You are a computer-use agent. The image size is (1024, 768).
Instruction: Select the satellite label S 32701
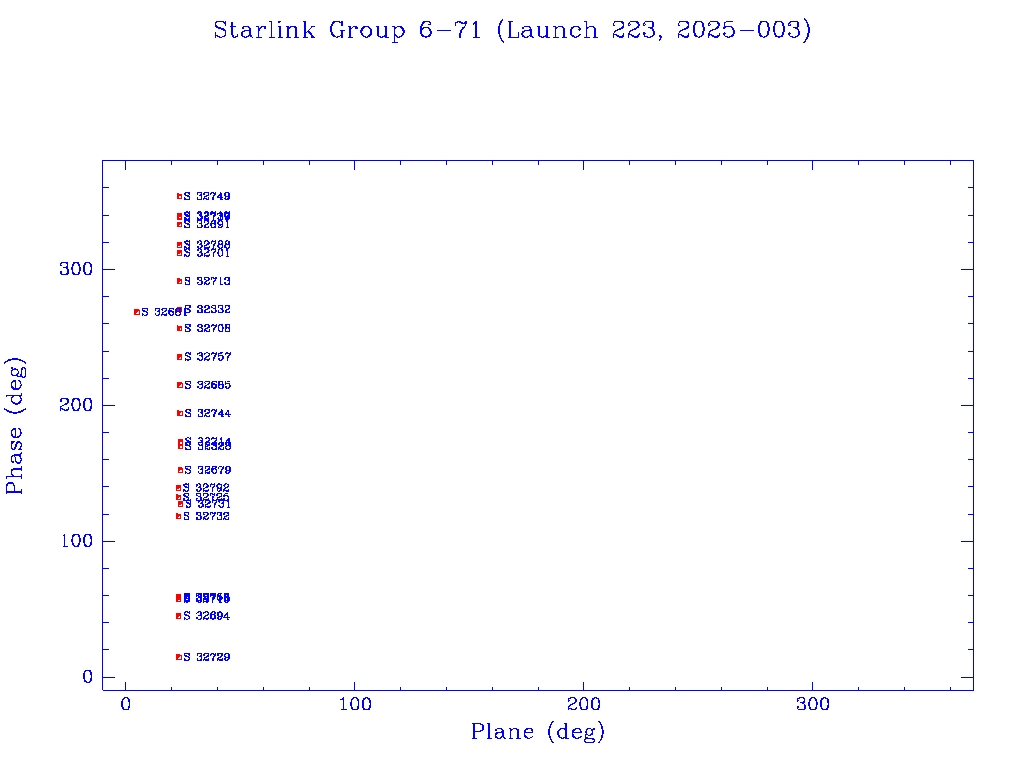pyautogui.click(x=206, y=253)
